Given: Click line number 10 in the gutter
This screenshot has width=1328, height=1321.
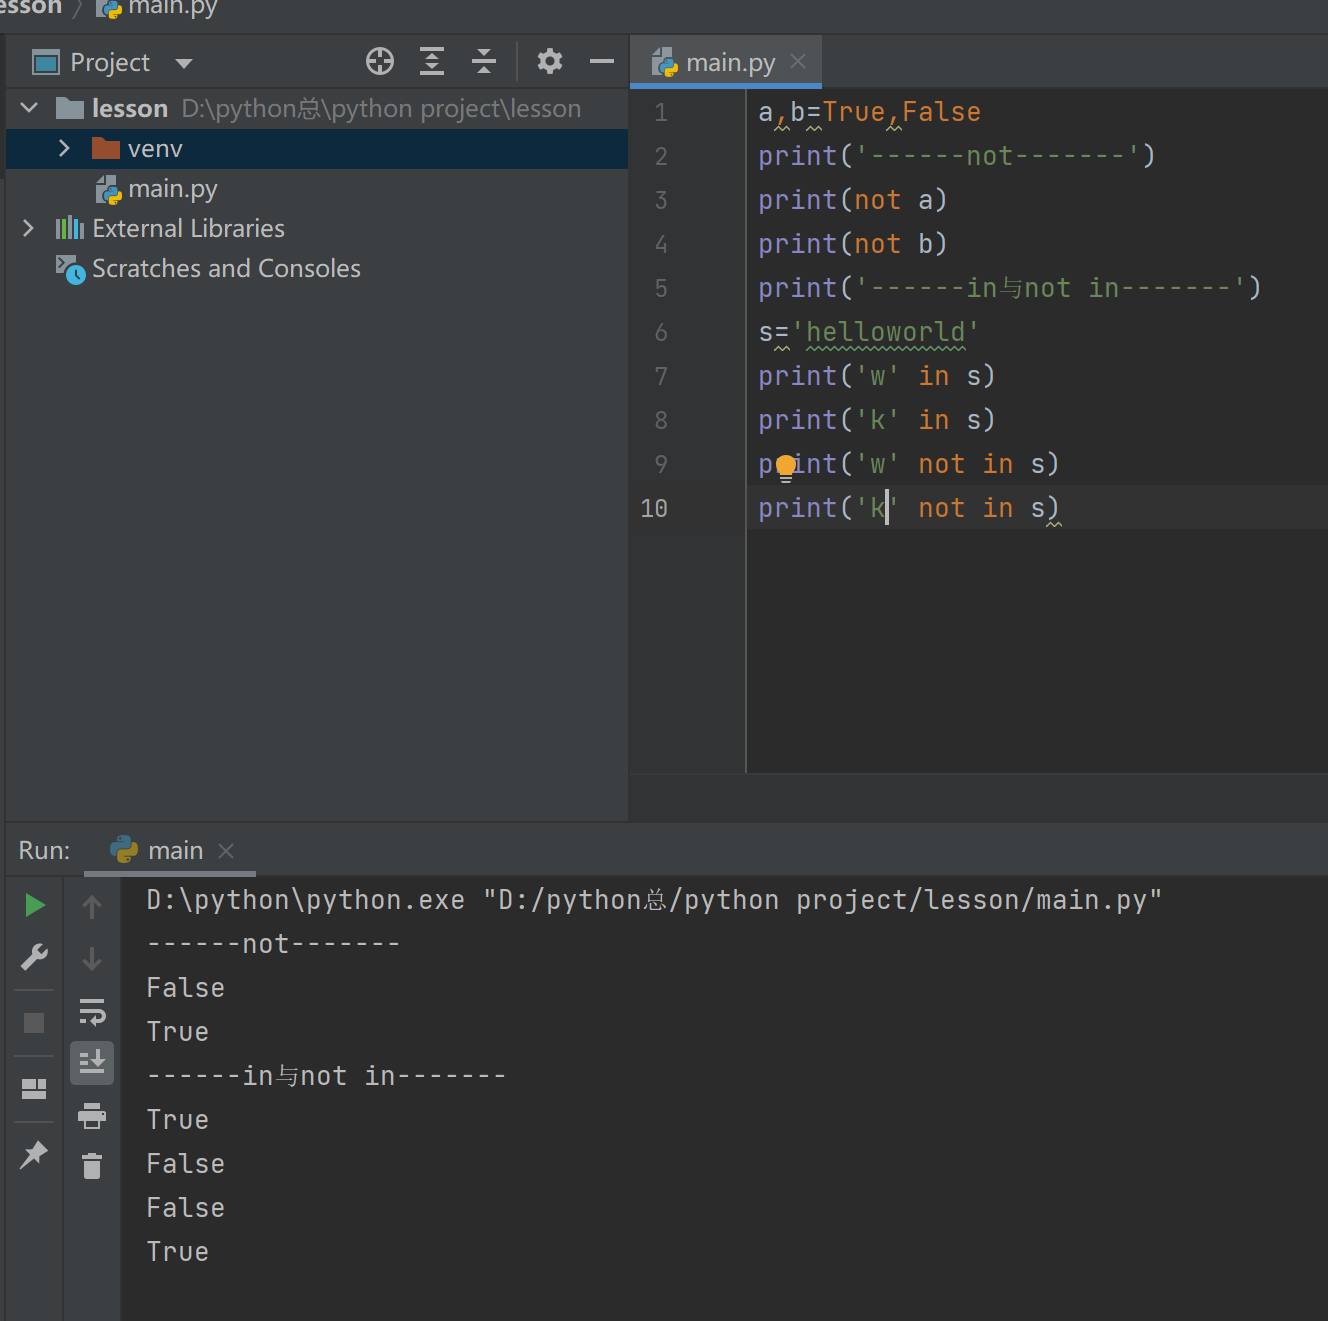Looking at the screenshot, I should [x=654, y=509].
